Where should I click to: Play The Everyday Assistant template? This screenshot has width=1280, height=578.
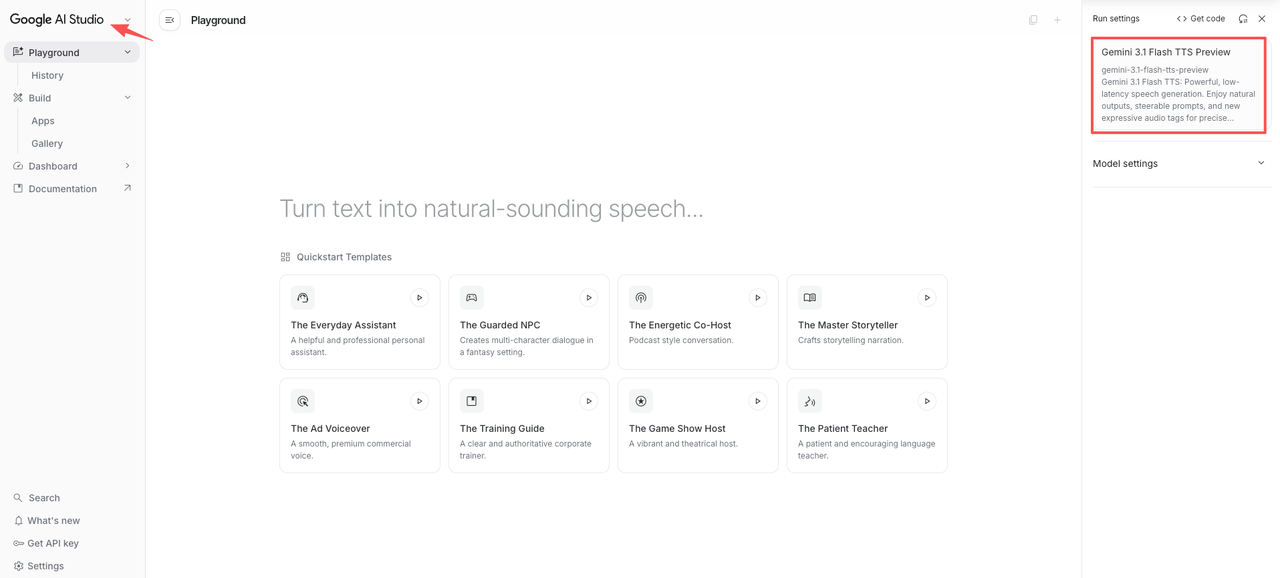[x=419, y=298]
